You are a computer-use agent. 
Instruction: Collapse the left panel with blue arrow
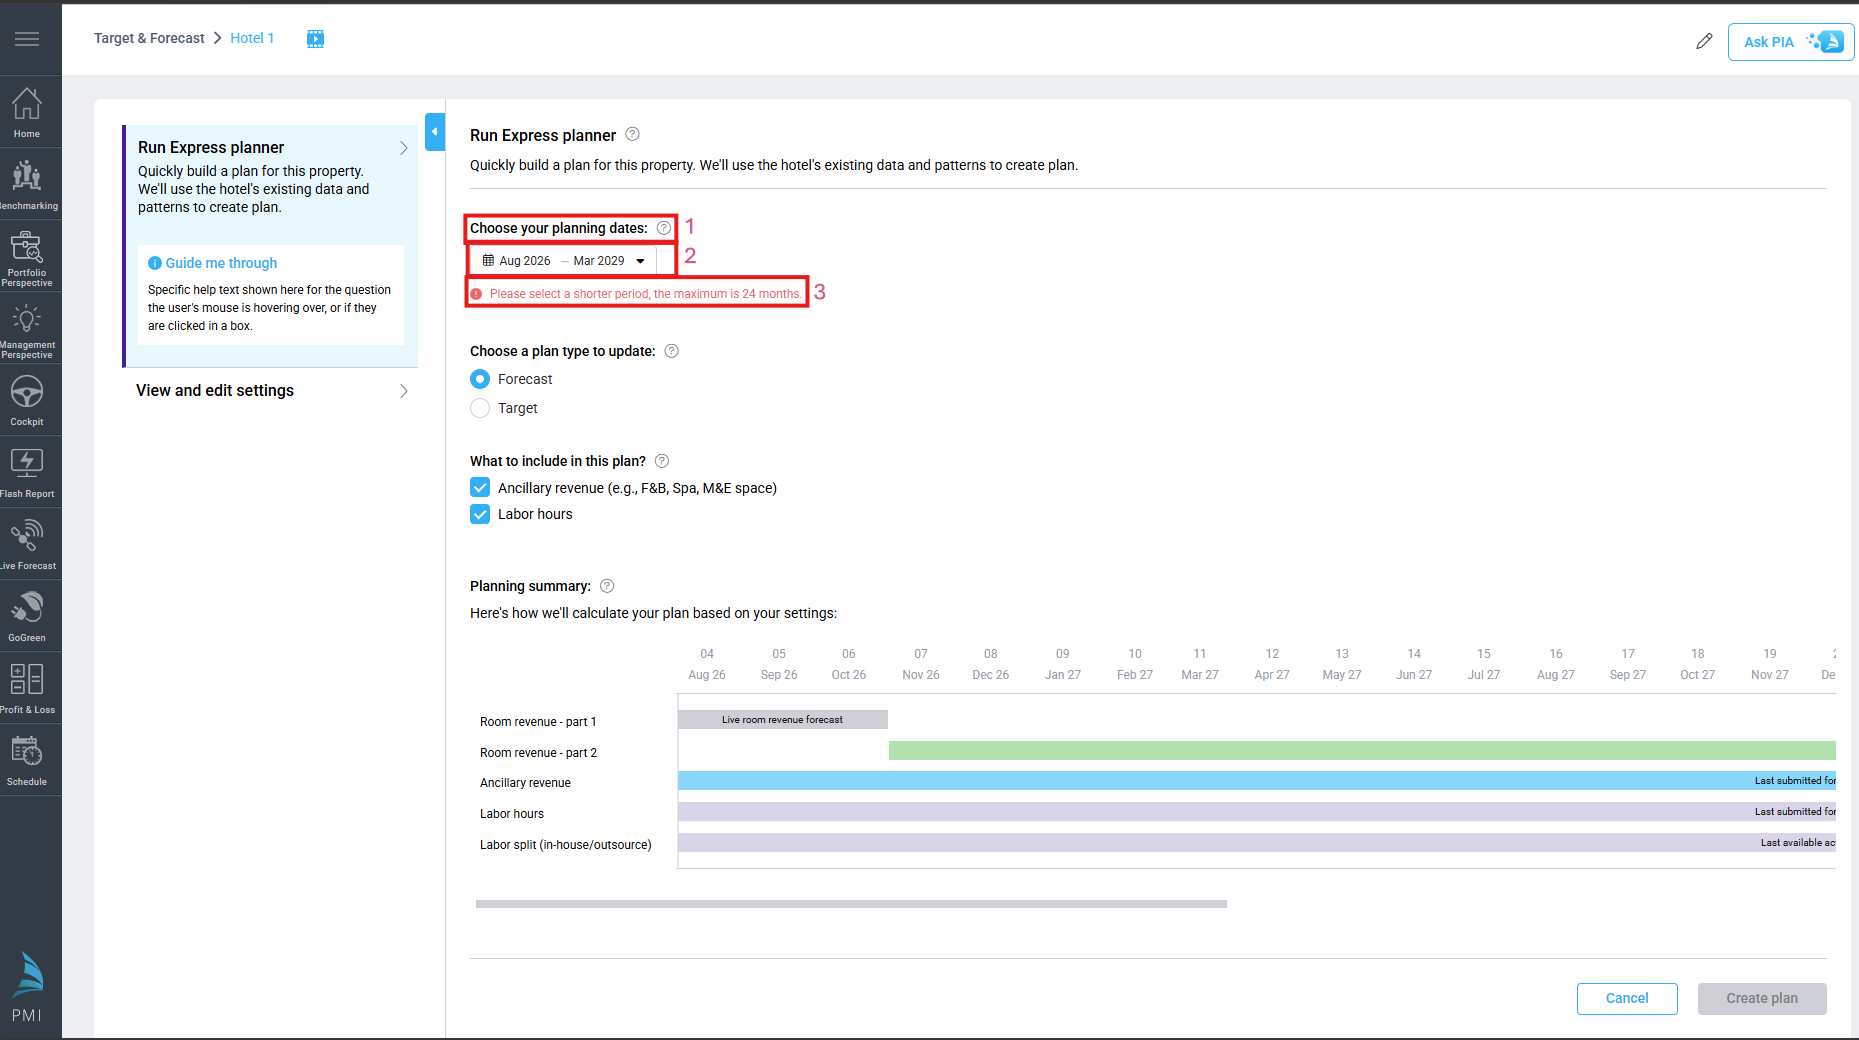coord(435,132)
